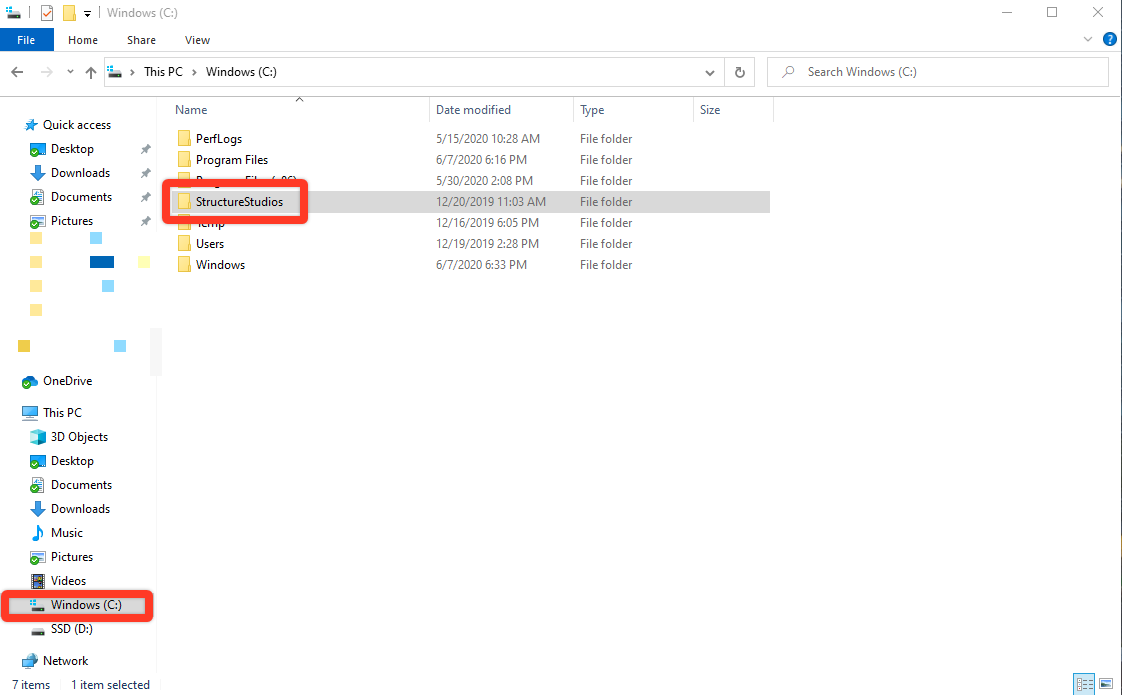Click This PC in the breadcrumb path
The image size is (1122, 695).
pos(163,71)
